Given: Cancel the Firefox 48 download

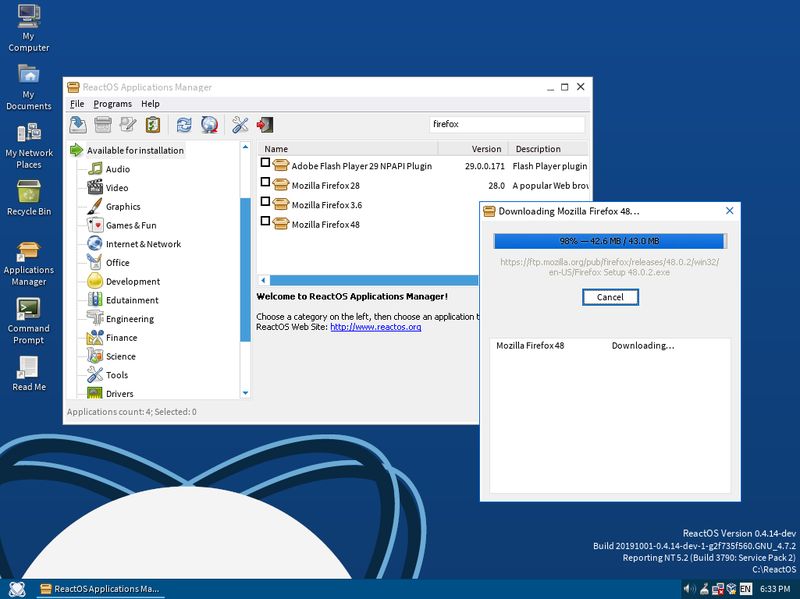Looking at the screenshot, I should click(x=610, y=297).
